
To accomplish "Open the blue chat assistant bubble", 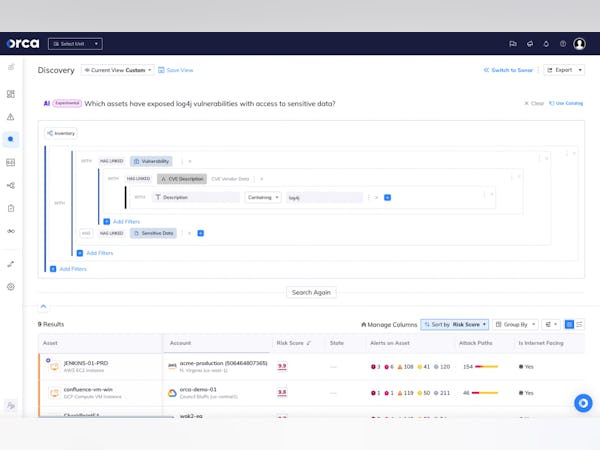I will click(x=583, y=403).
